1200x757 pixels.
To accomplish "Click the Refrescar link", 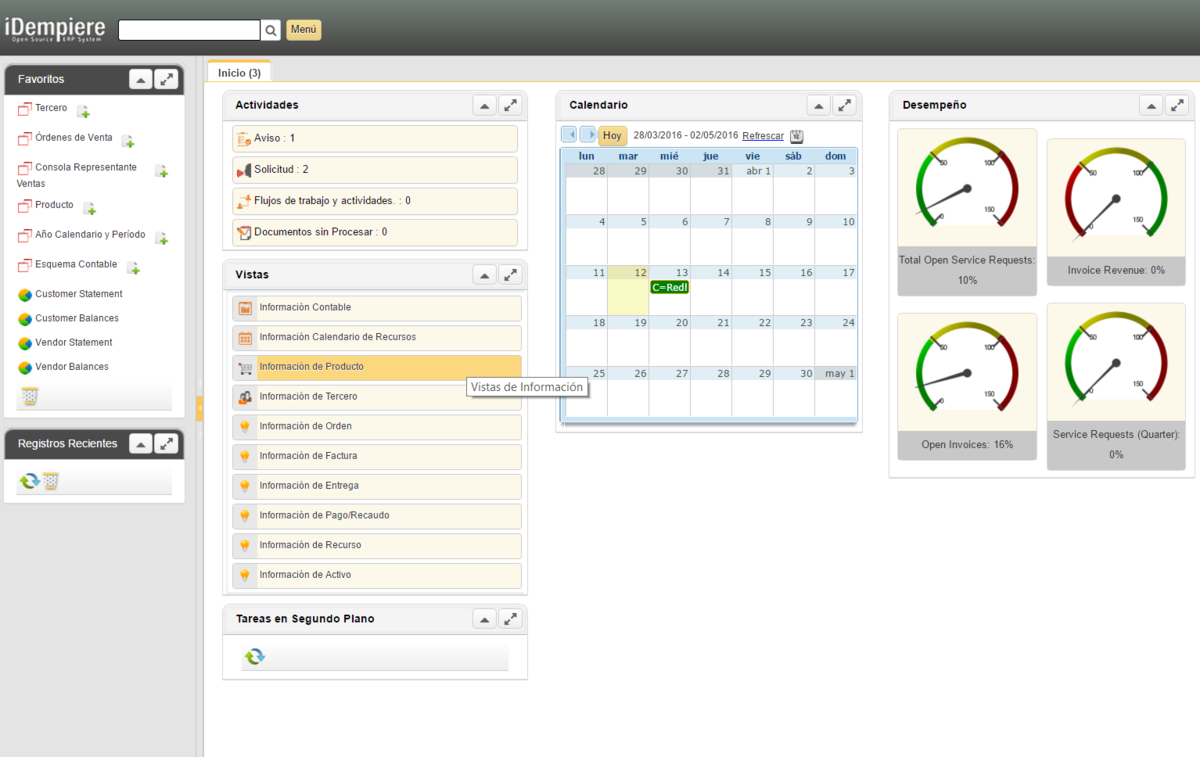I will click(763, 136).
